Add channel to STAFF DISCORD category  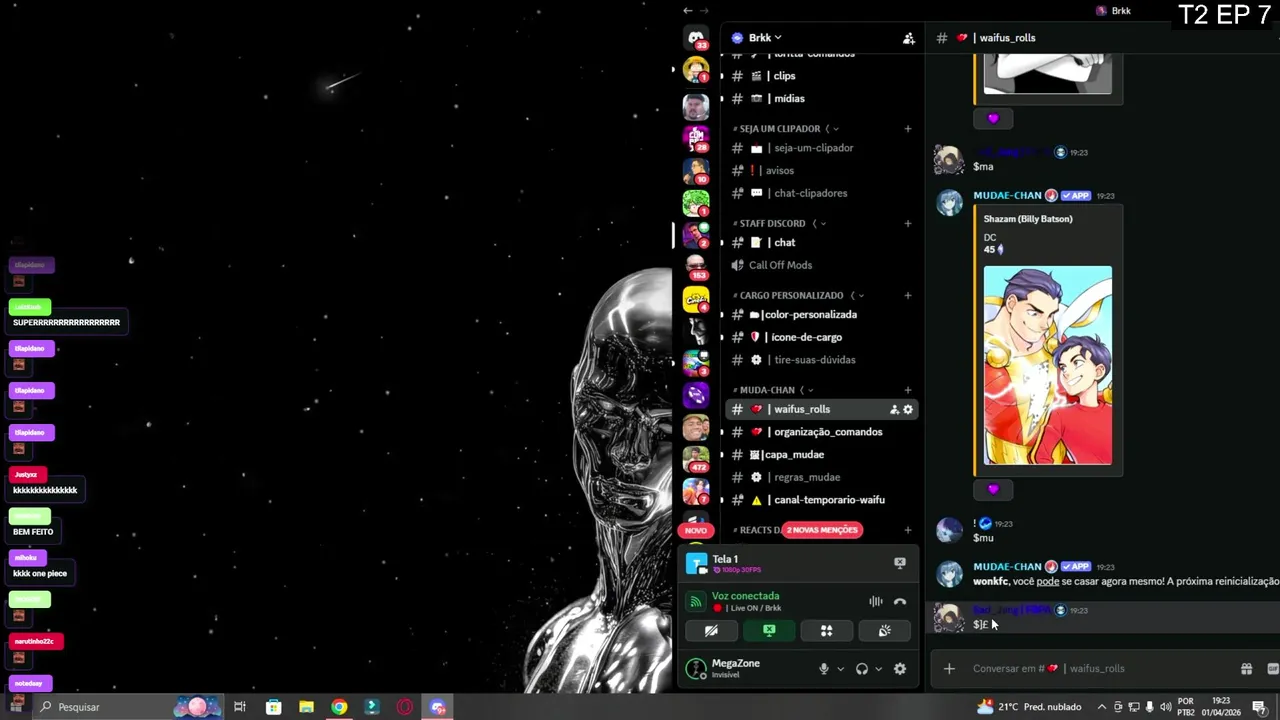(908, 223)
